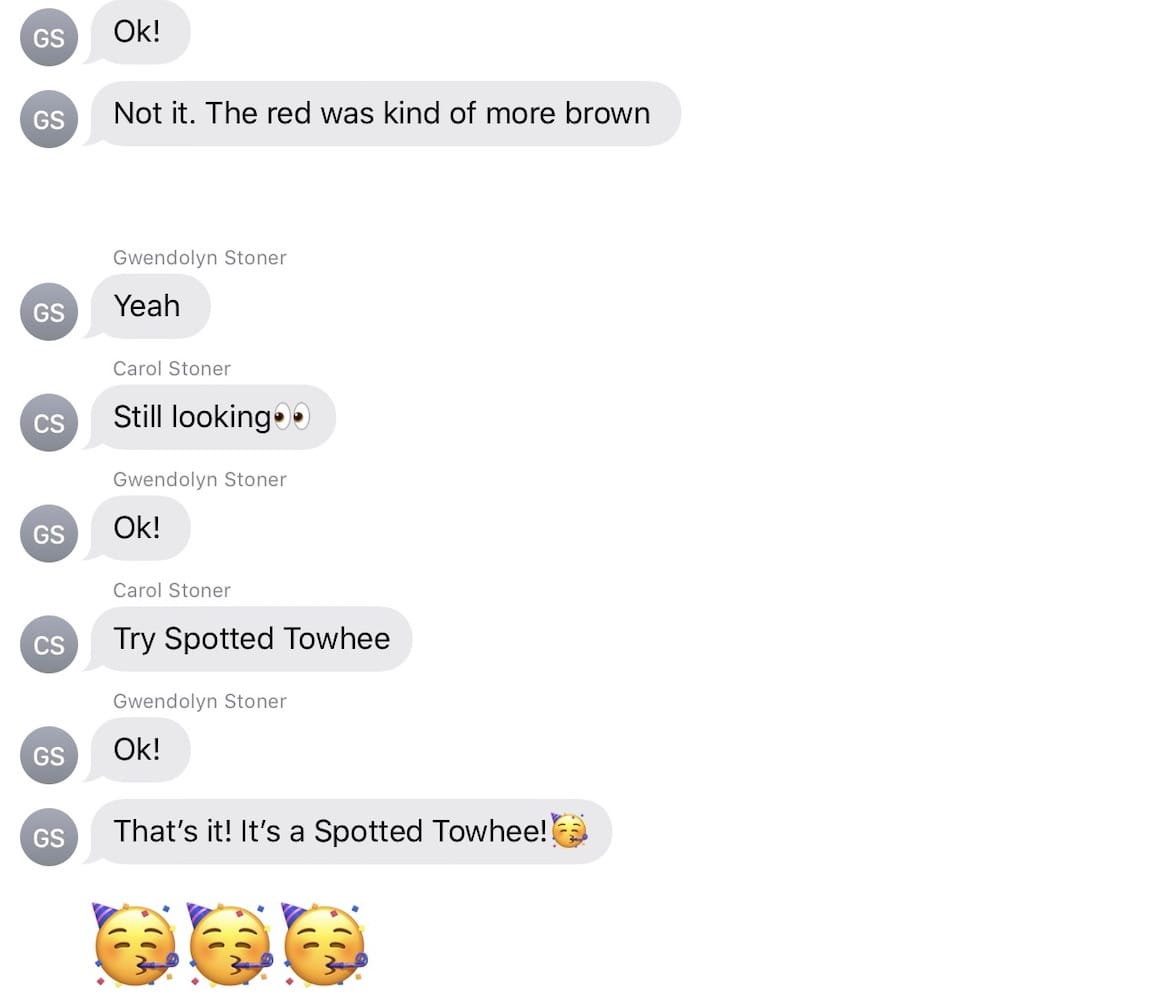This screenshot has height=998, width=1152.
Task: Tap the GS avatar beside "Not it. The red..."
Action: pyautogui.click(x=48, y=119)
